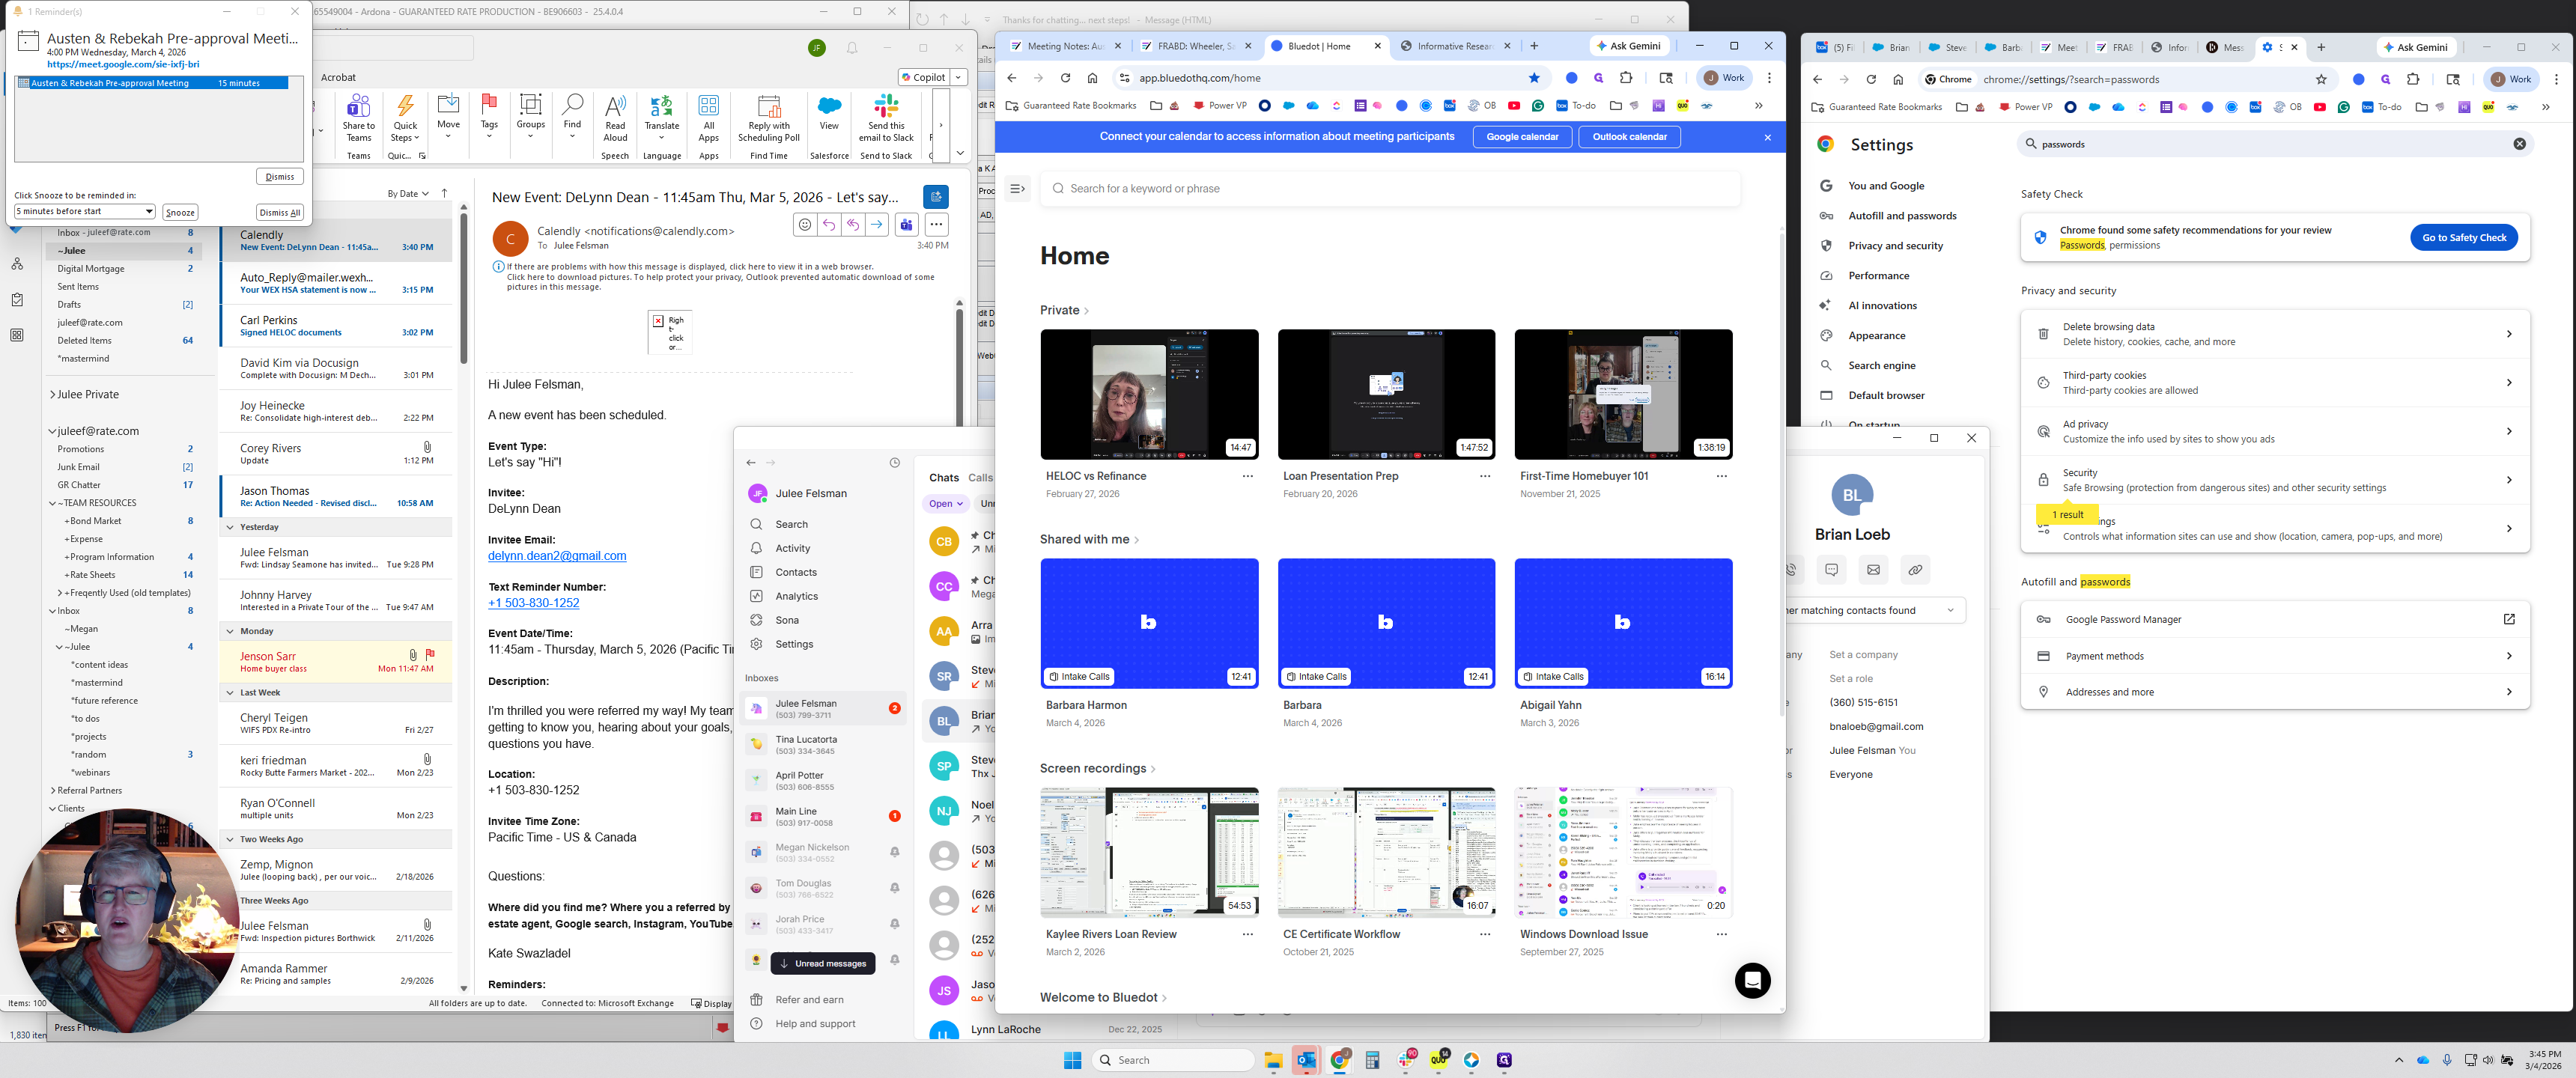2576x1078 pixels.
Task: Switch to the Calls tab in phone app
Action: (x=980, y=478)
